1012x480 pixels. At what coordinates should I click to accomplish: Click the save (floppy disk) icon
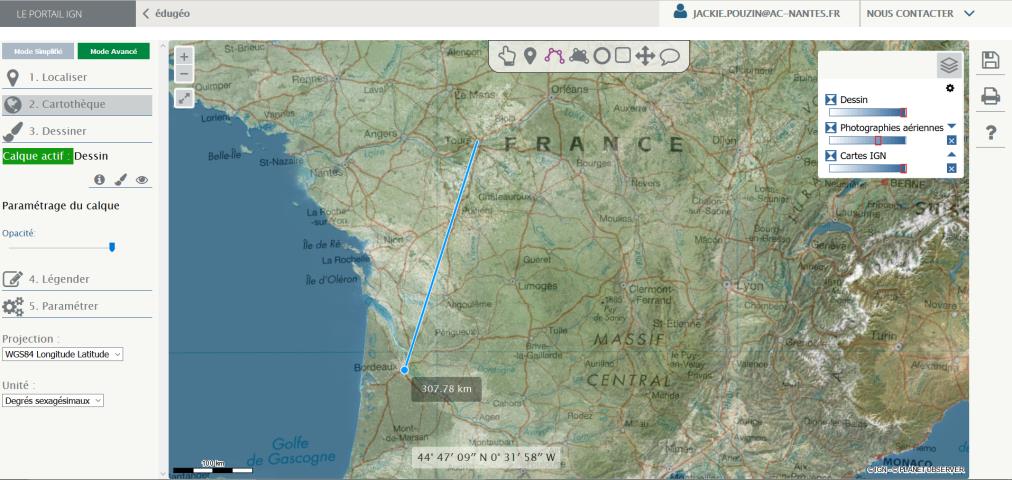(x=990, y=60)
